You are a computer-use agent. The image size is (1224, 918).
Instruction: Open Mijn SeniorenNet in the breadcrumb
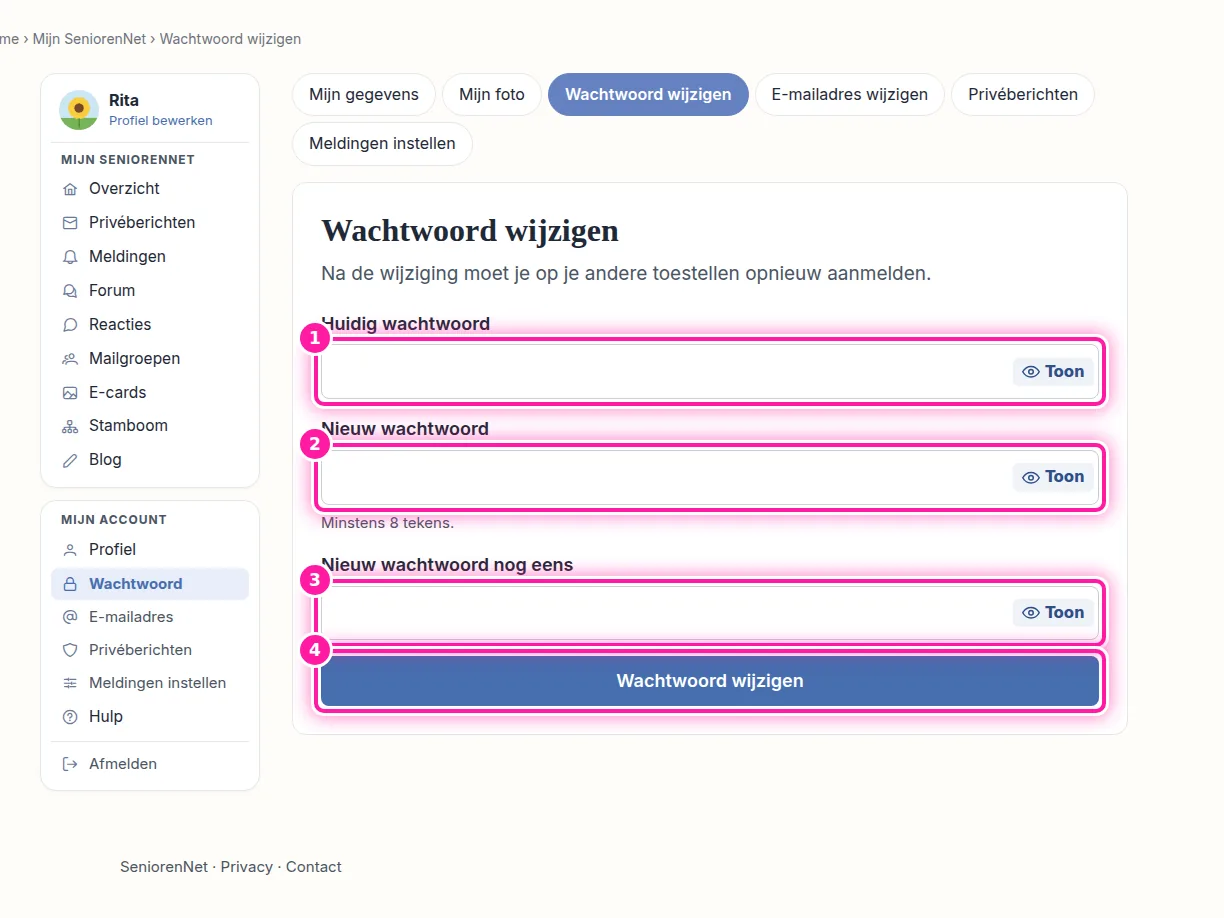(89, 39)
